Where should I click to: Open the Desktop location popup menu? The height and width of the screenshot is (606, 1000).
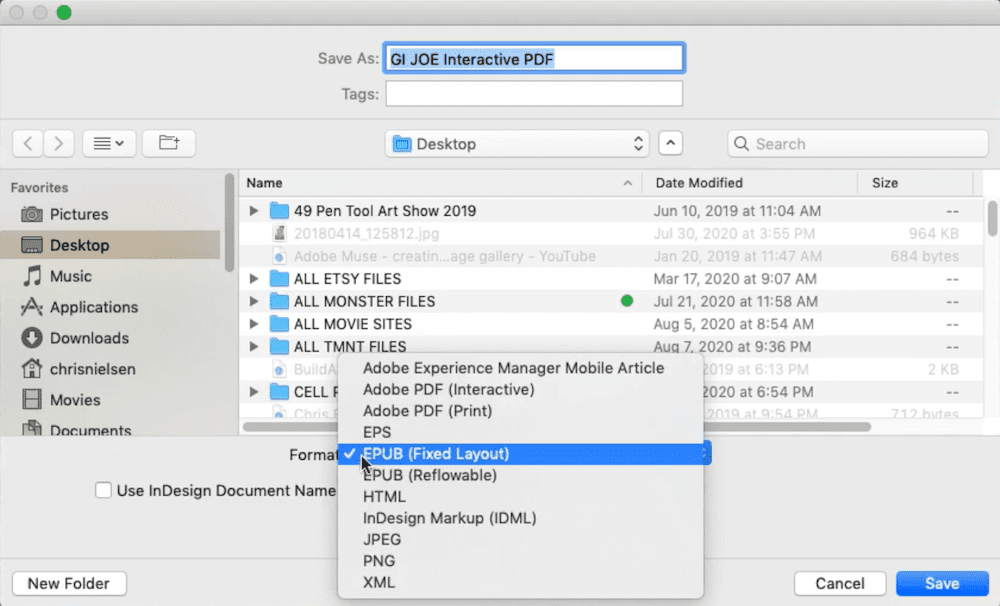(517, 144)
